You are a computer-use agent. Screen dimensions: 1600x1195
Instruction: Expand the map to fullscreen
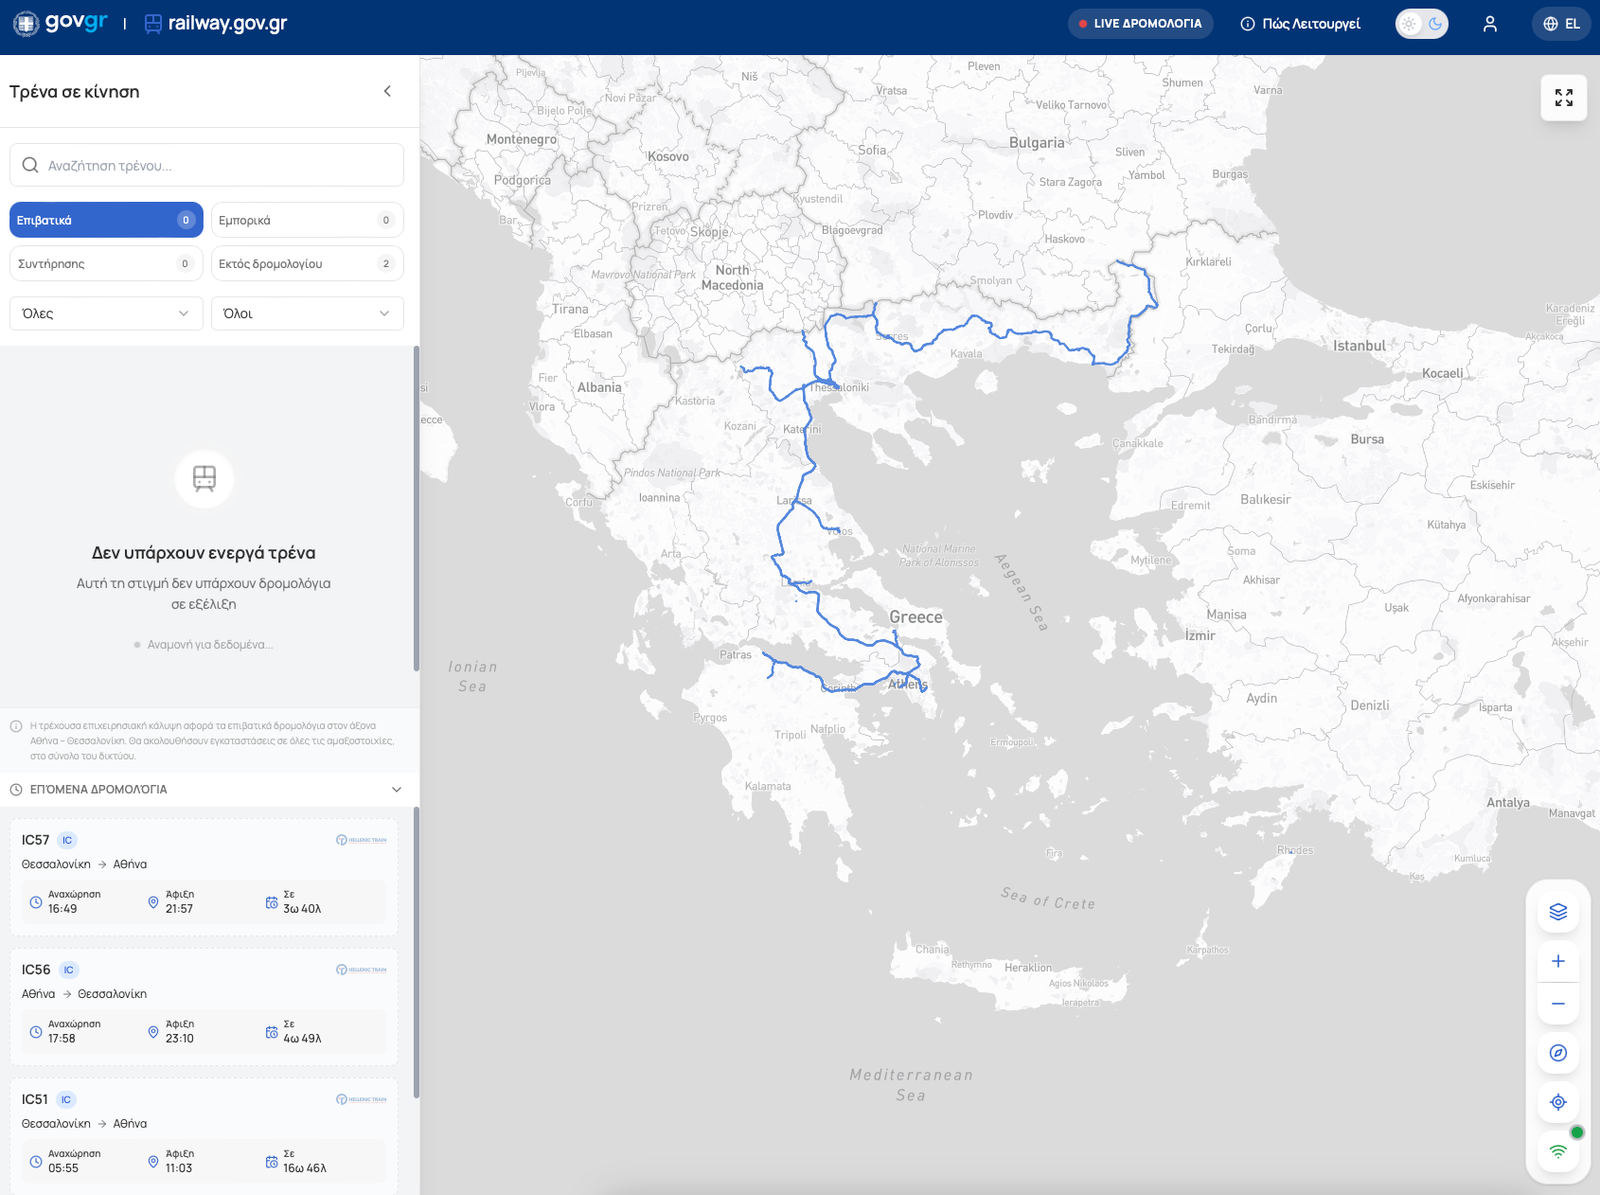(x=1564, y=98)
